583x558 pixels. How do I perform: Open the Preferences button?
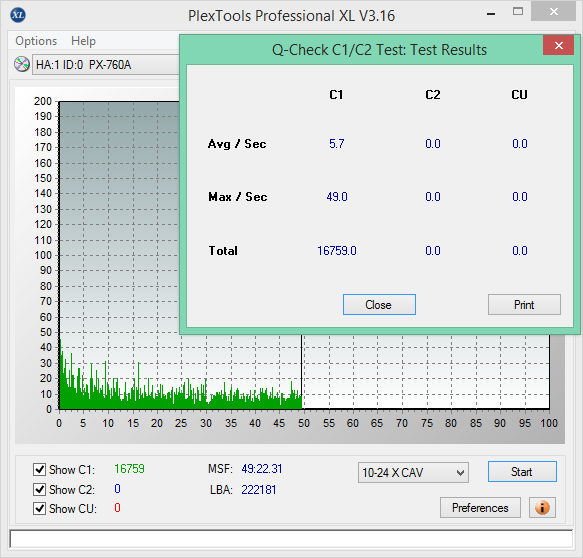pyautogui.click(x=480, y=507)
